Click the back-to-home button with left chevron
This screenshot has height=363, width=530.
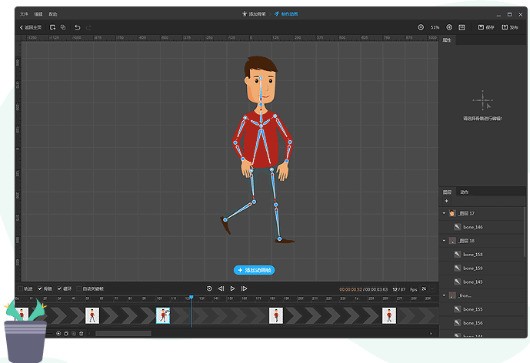coord(30,27)
